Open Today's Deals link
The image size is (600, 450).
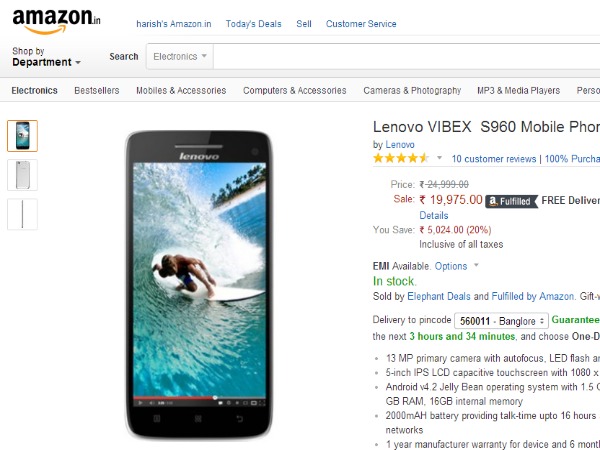tap(253, 24)
